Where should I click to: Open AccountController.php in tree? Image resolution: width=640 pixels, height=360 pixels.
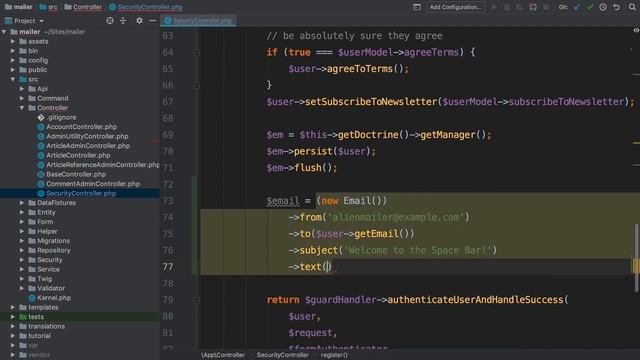(81, 127)
